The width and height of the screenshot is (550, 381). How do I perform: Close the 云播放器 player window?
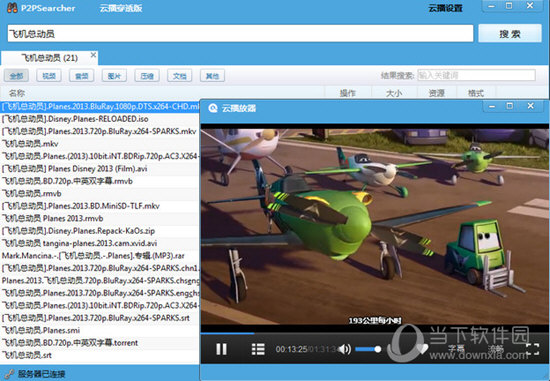[x=530, y=106]
